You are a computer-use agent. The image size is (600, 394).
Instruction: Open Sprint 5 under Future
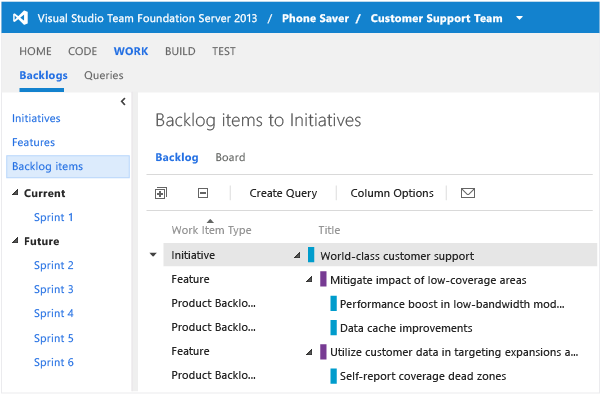tap(54, 338)
